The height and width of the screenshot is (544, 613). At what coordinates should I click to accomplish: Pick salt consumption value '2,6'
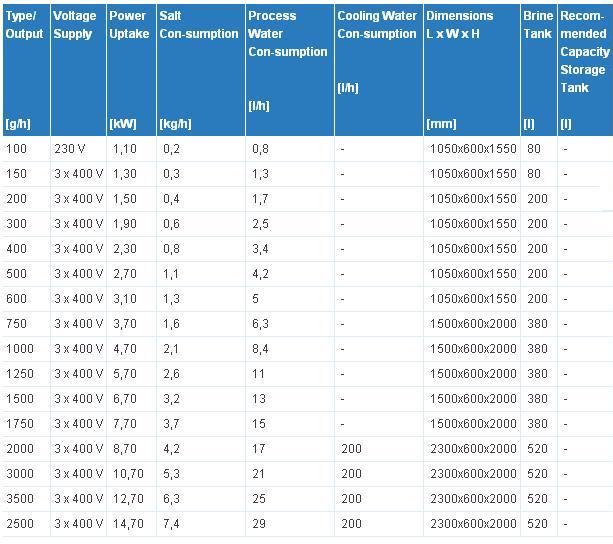click(x=171, y=374)
